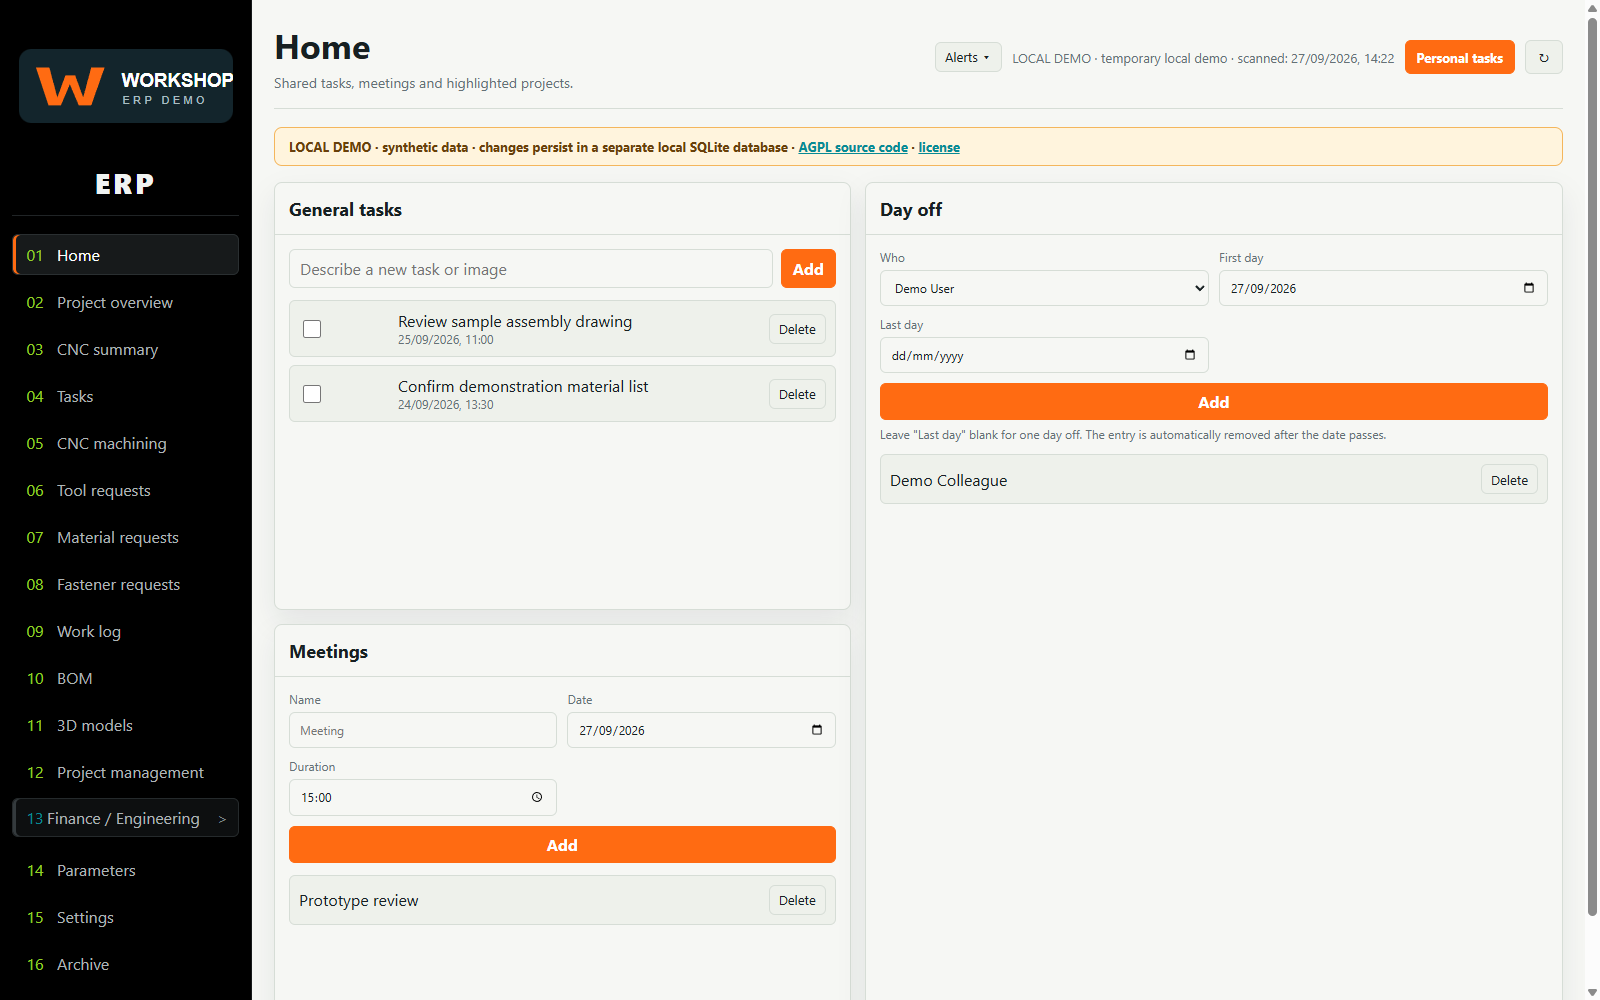
Task: Open Settings in the sidebar
Action: tap(126, 917)
